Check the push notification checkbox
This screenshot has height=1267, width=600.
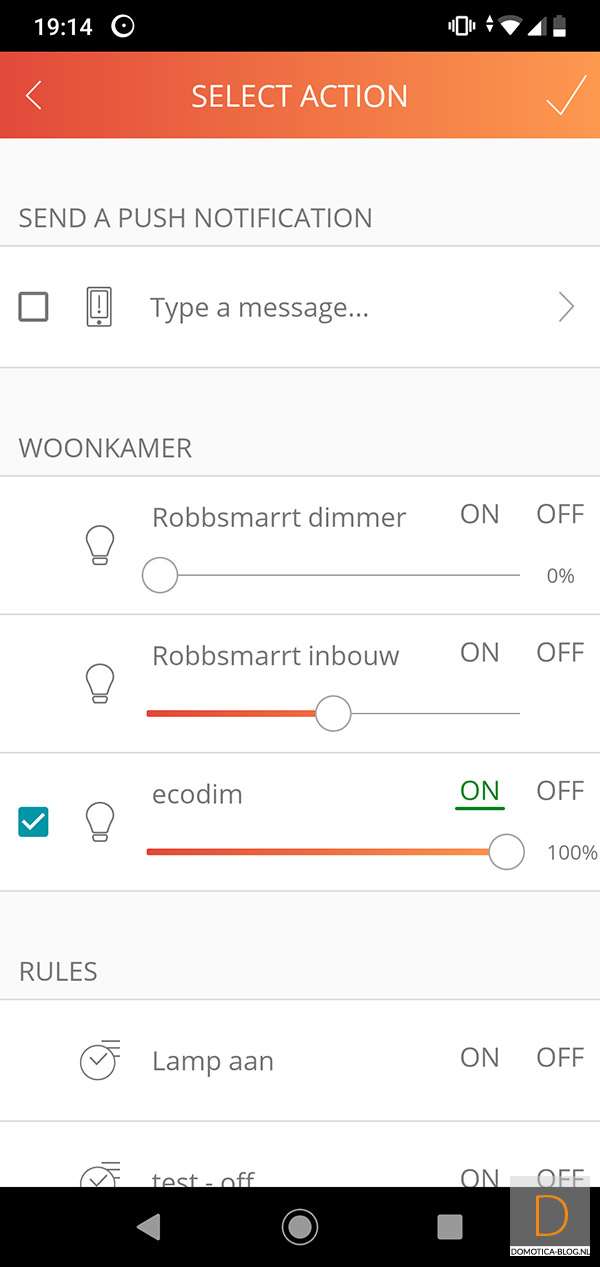pyautogui.click(x=34, y=307)
